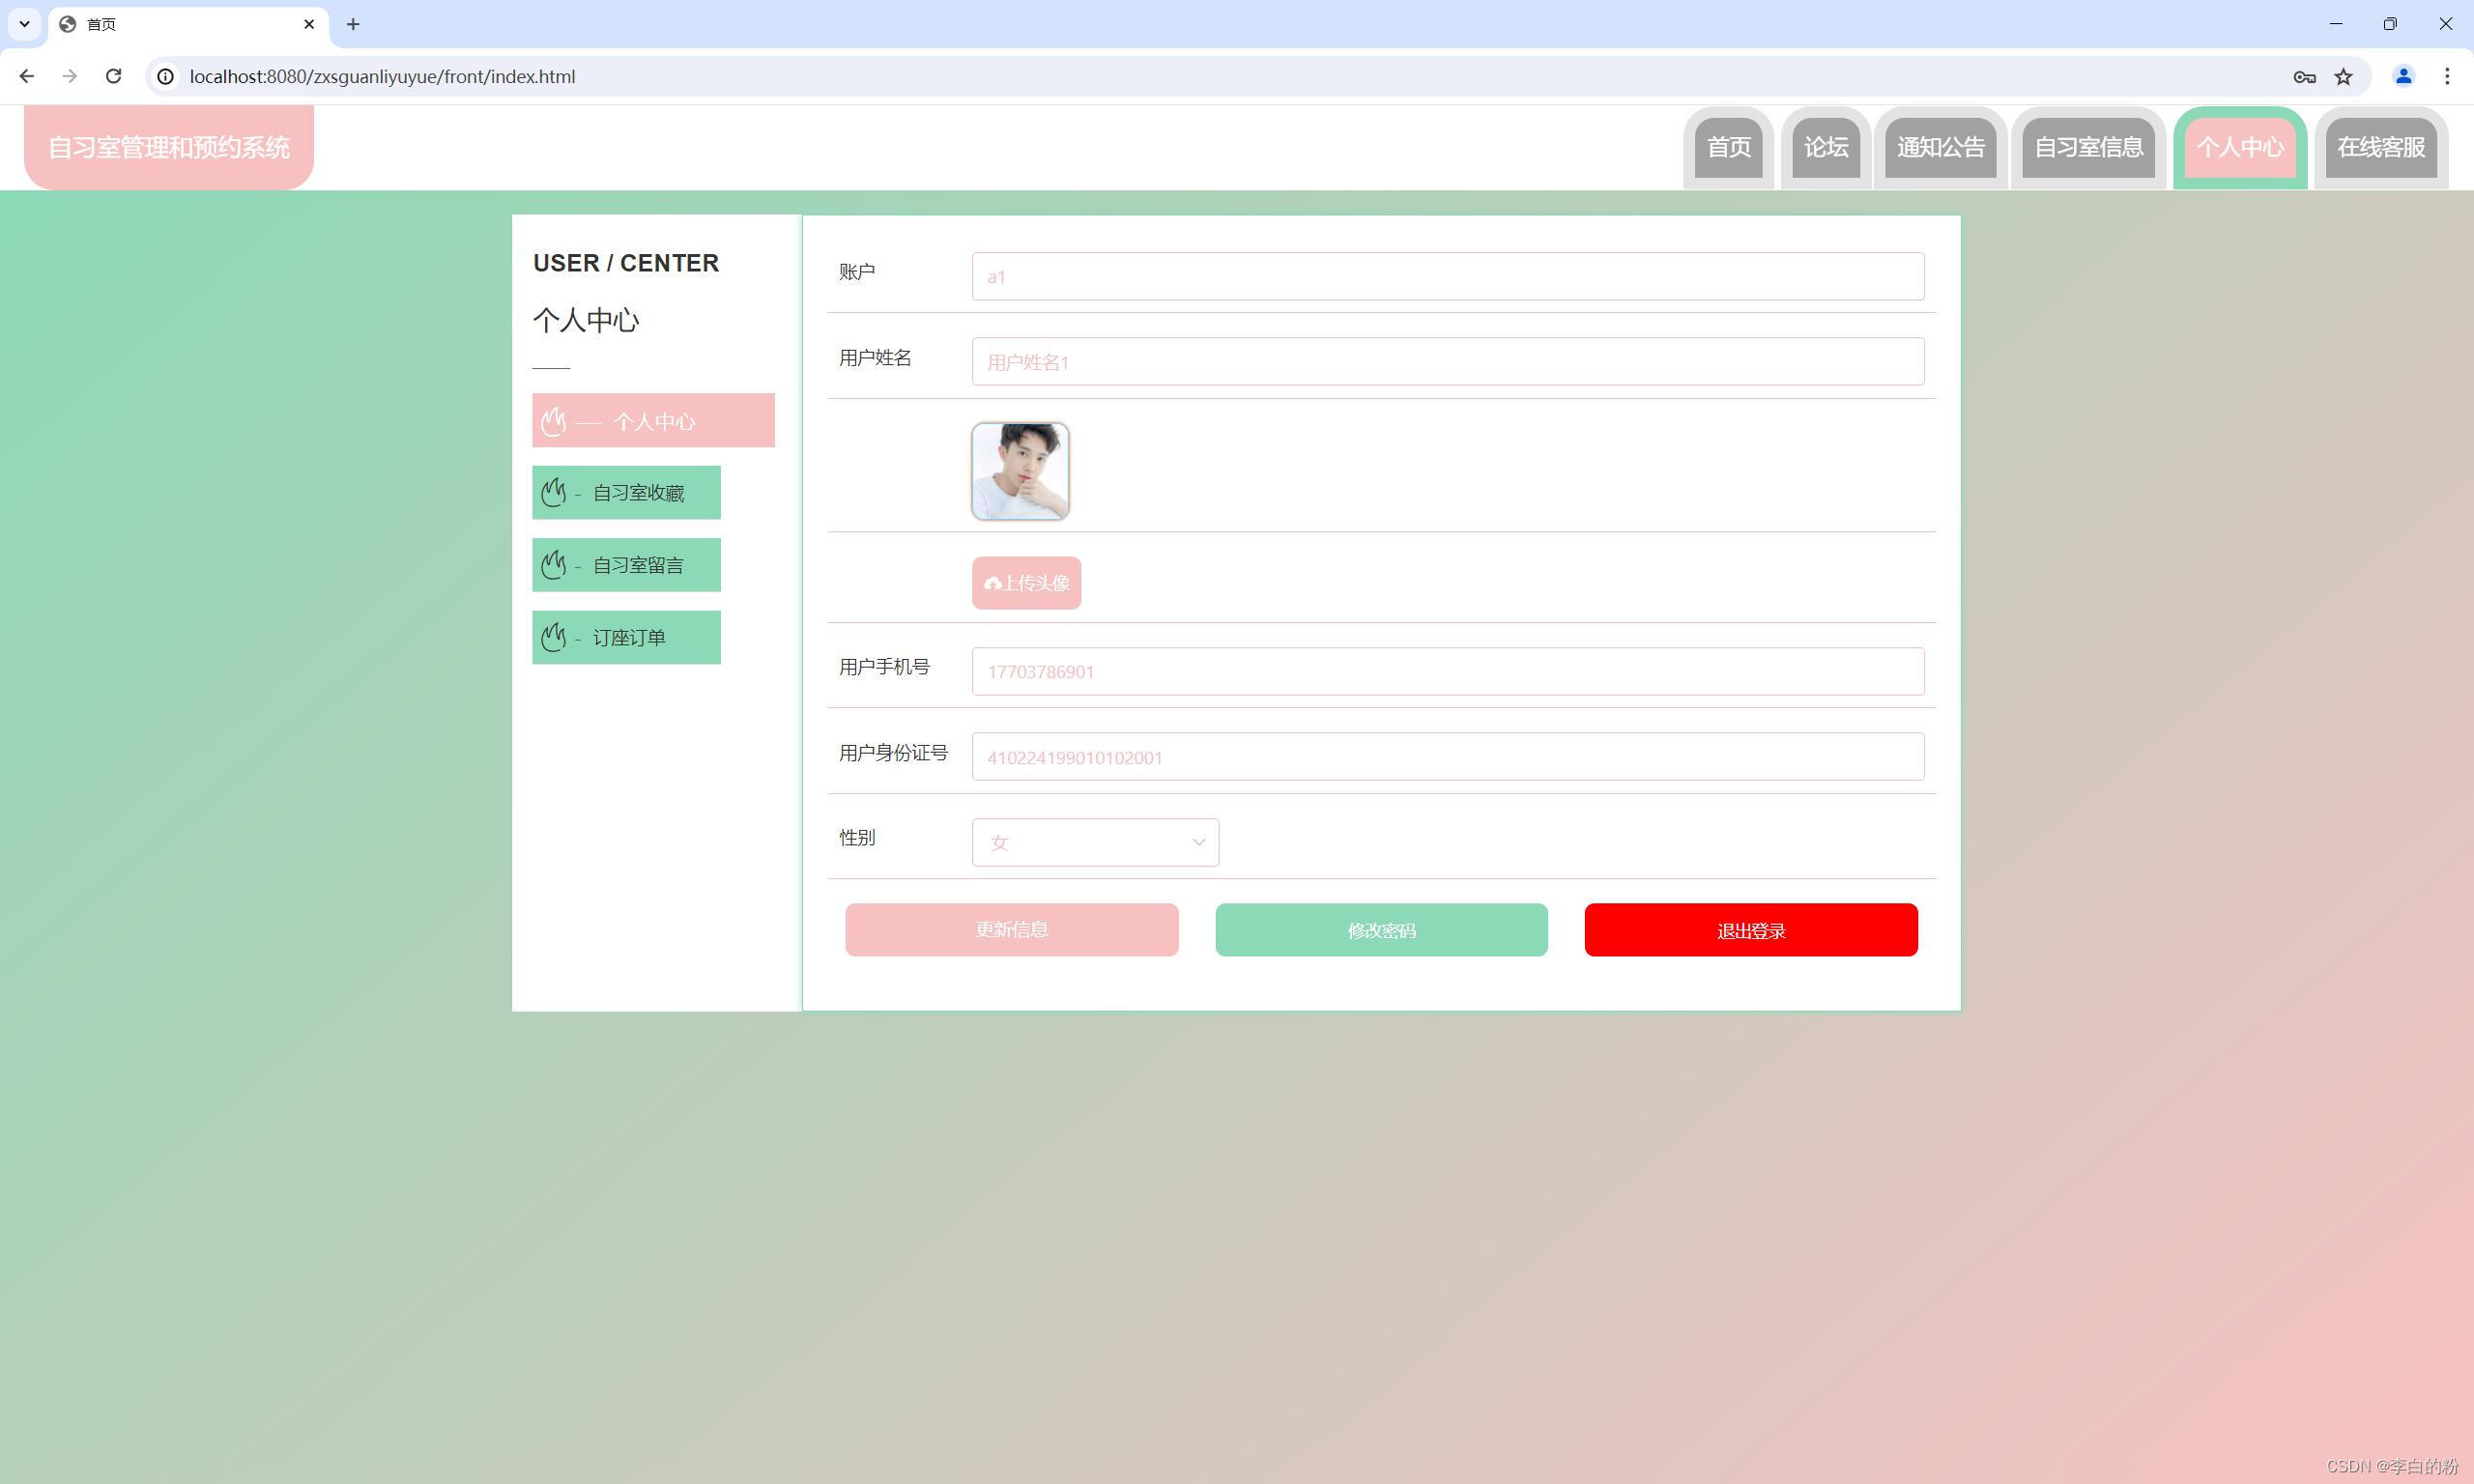Open the Chrome profile avatar icon
The height and width of the screenshot is (1484, 2474).
(x=2403, y=76)
